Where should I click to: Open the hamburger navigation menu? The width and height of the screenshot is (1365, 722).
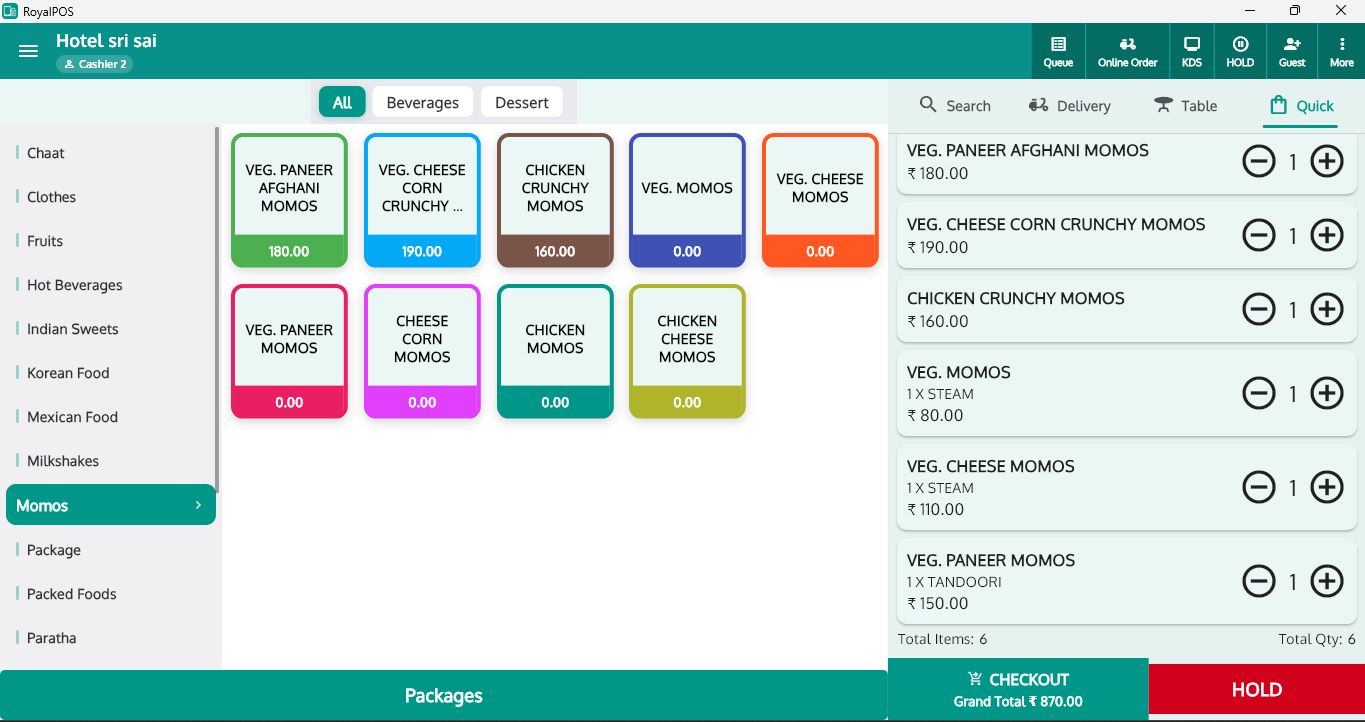click(x=28, y=51)
